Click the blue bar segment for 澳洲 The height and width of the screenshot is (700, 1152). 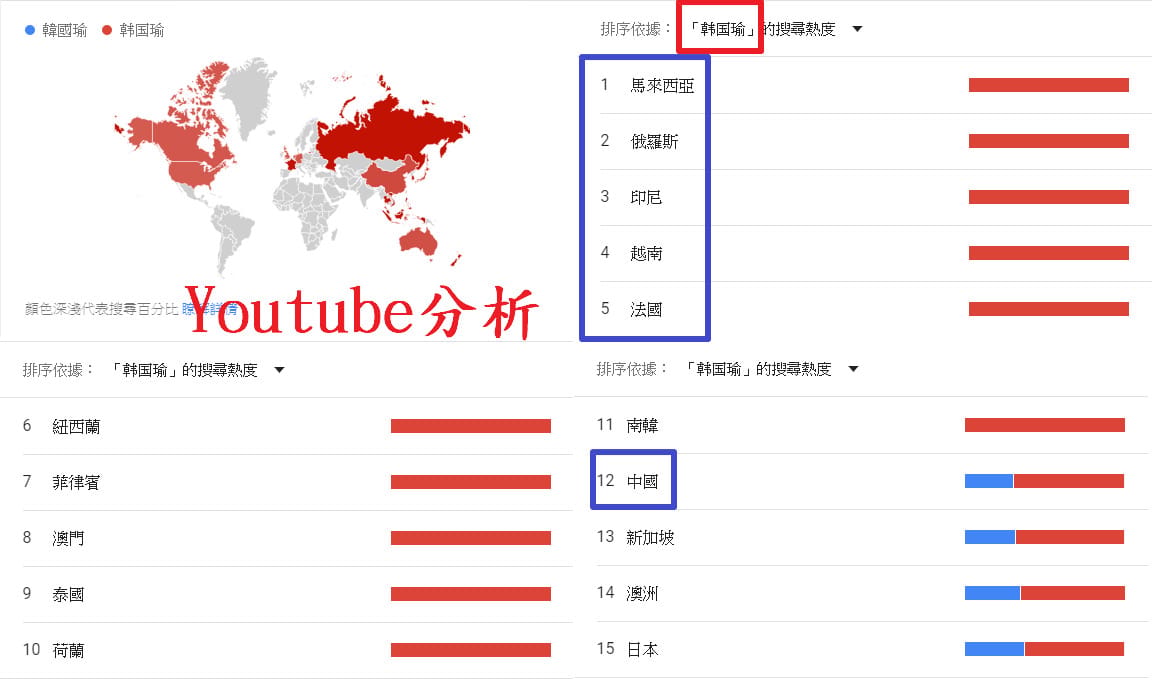pyautogui.click(x=992, y=593)
